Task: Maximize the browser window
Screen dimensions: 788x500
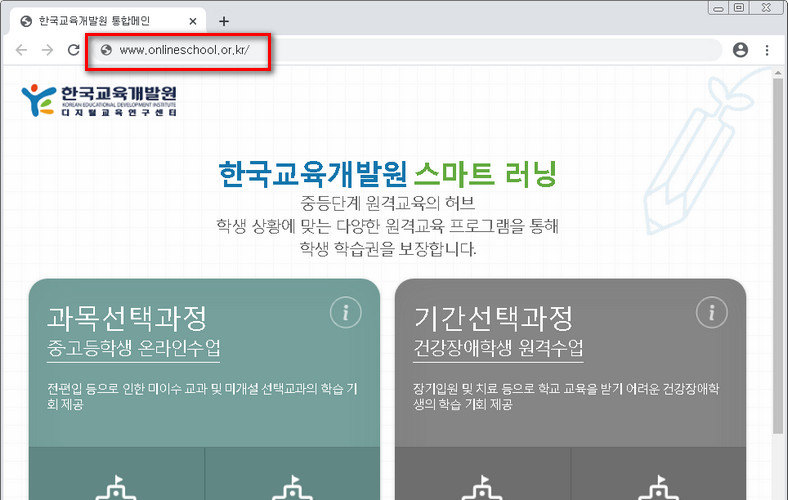Action: [739, 8]
